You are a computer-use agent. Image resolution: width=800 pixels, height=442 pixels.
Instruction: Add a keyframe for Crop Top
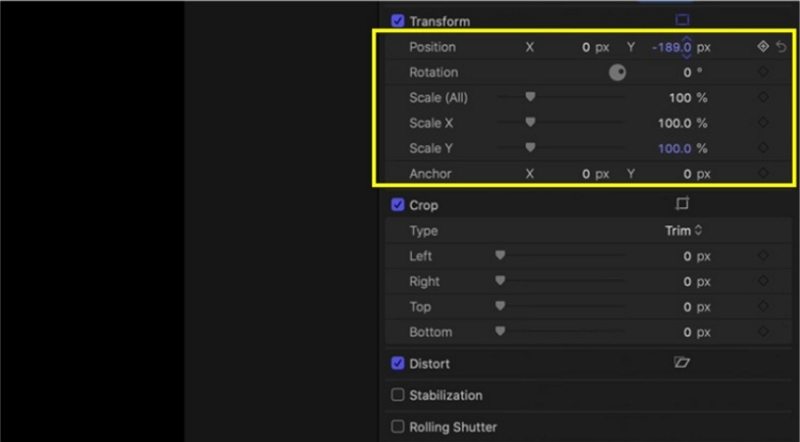coord(763,306)
